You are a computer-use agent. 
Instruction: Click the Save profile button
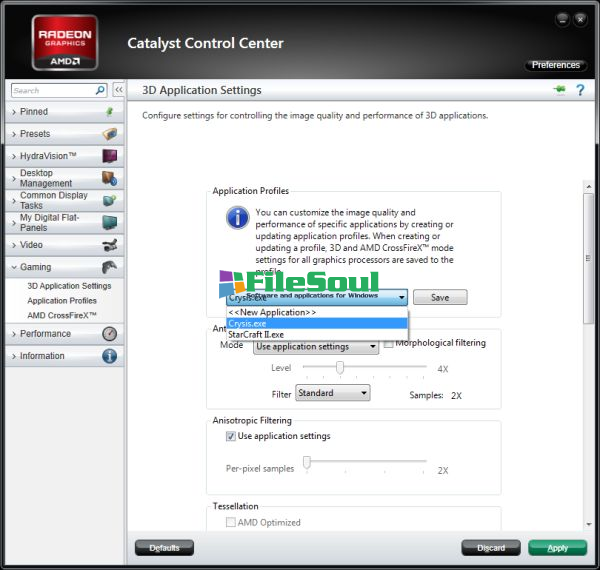(439, 298)
